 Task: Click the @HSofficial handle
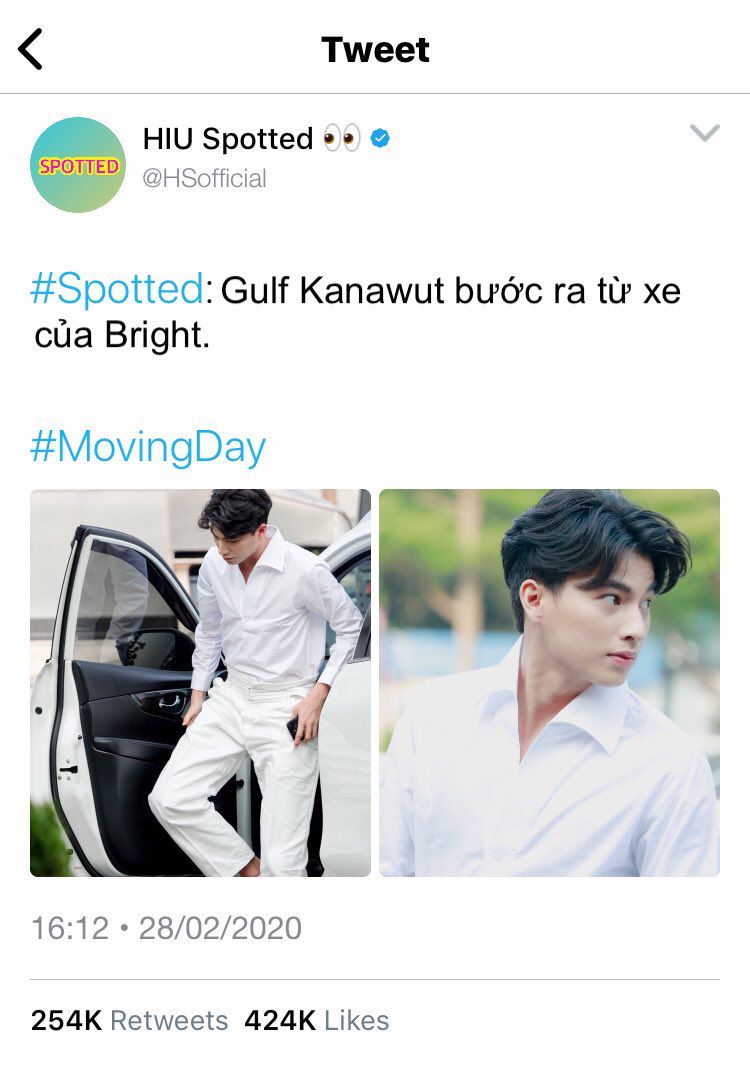(x=204, y=178)
